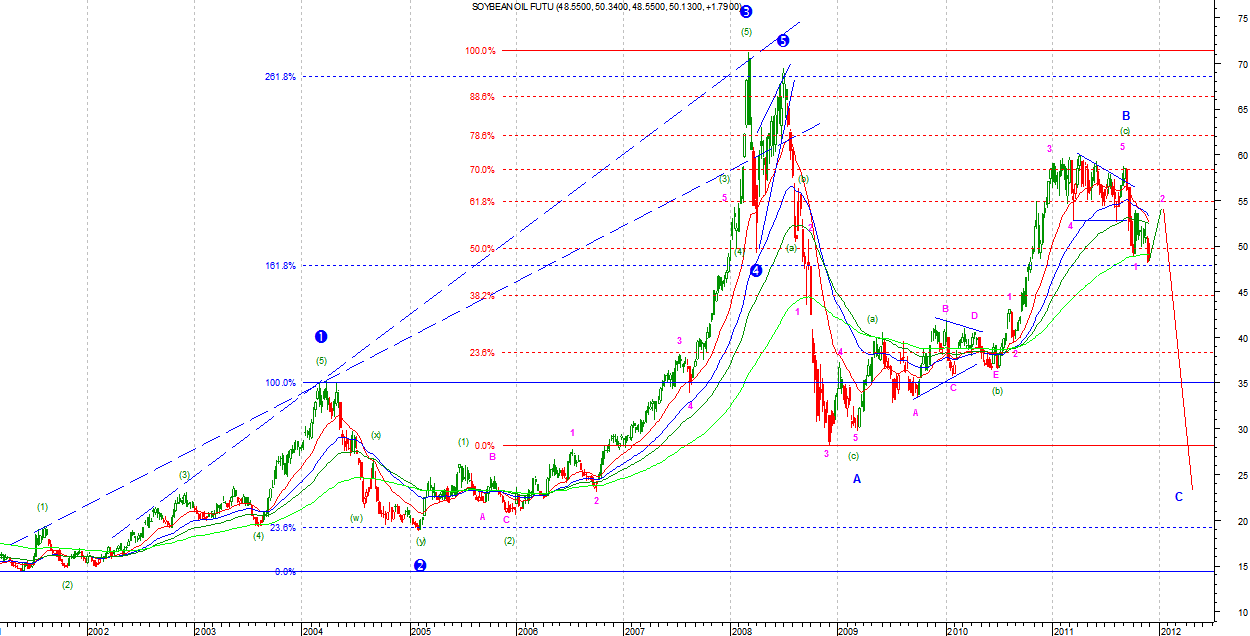The image size is (1250, 636).
Task: Select the blue circled wave 2 marker
Action: [420, 565]
